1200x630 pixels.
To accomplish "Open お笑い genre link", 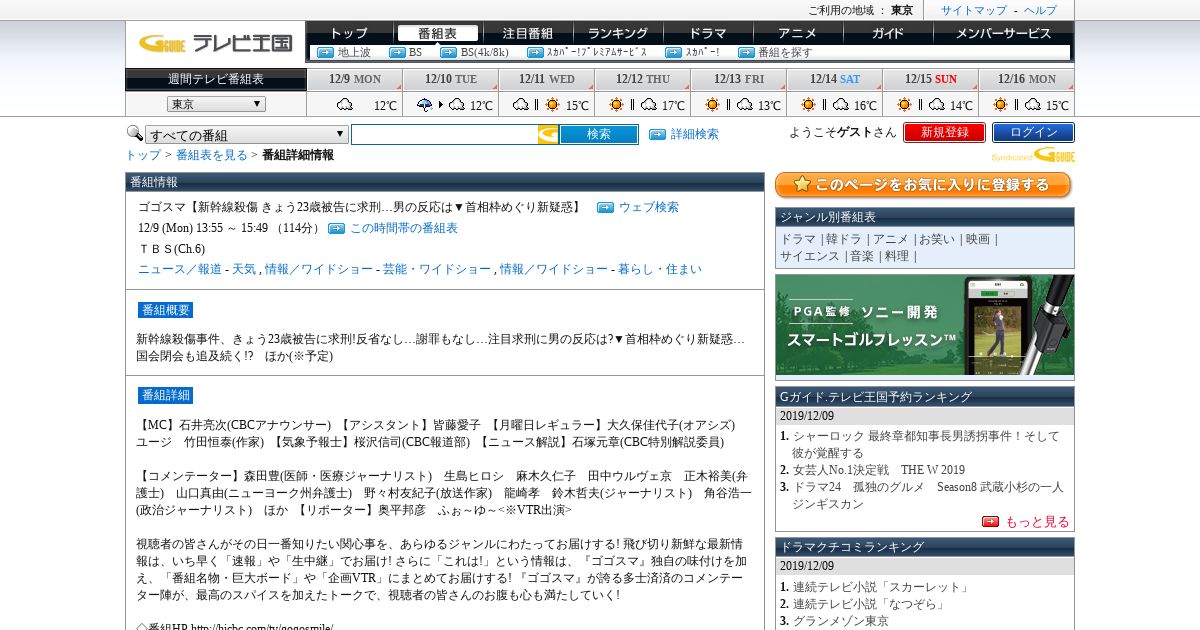I will pos(937,239).
